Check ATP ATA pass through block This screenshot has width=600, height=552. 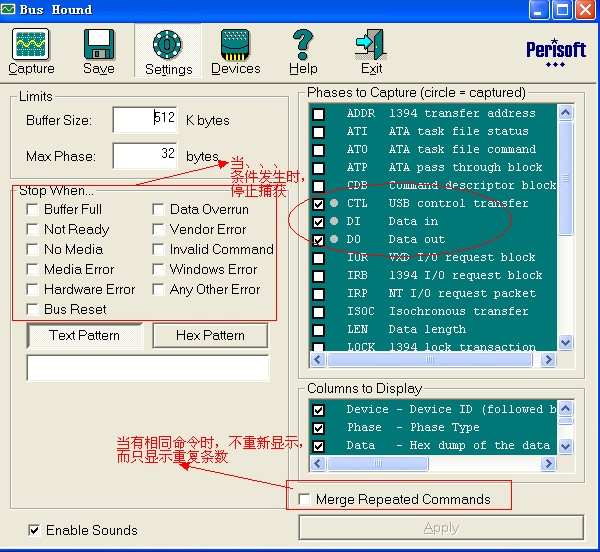tap(318, 168)
